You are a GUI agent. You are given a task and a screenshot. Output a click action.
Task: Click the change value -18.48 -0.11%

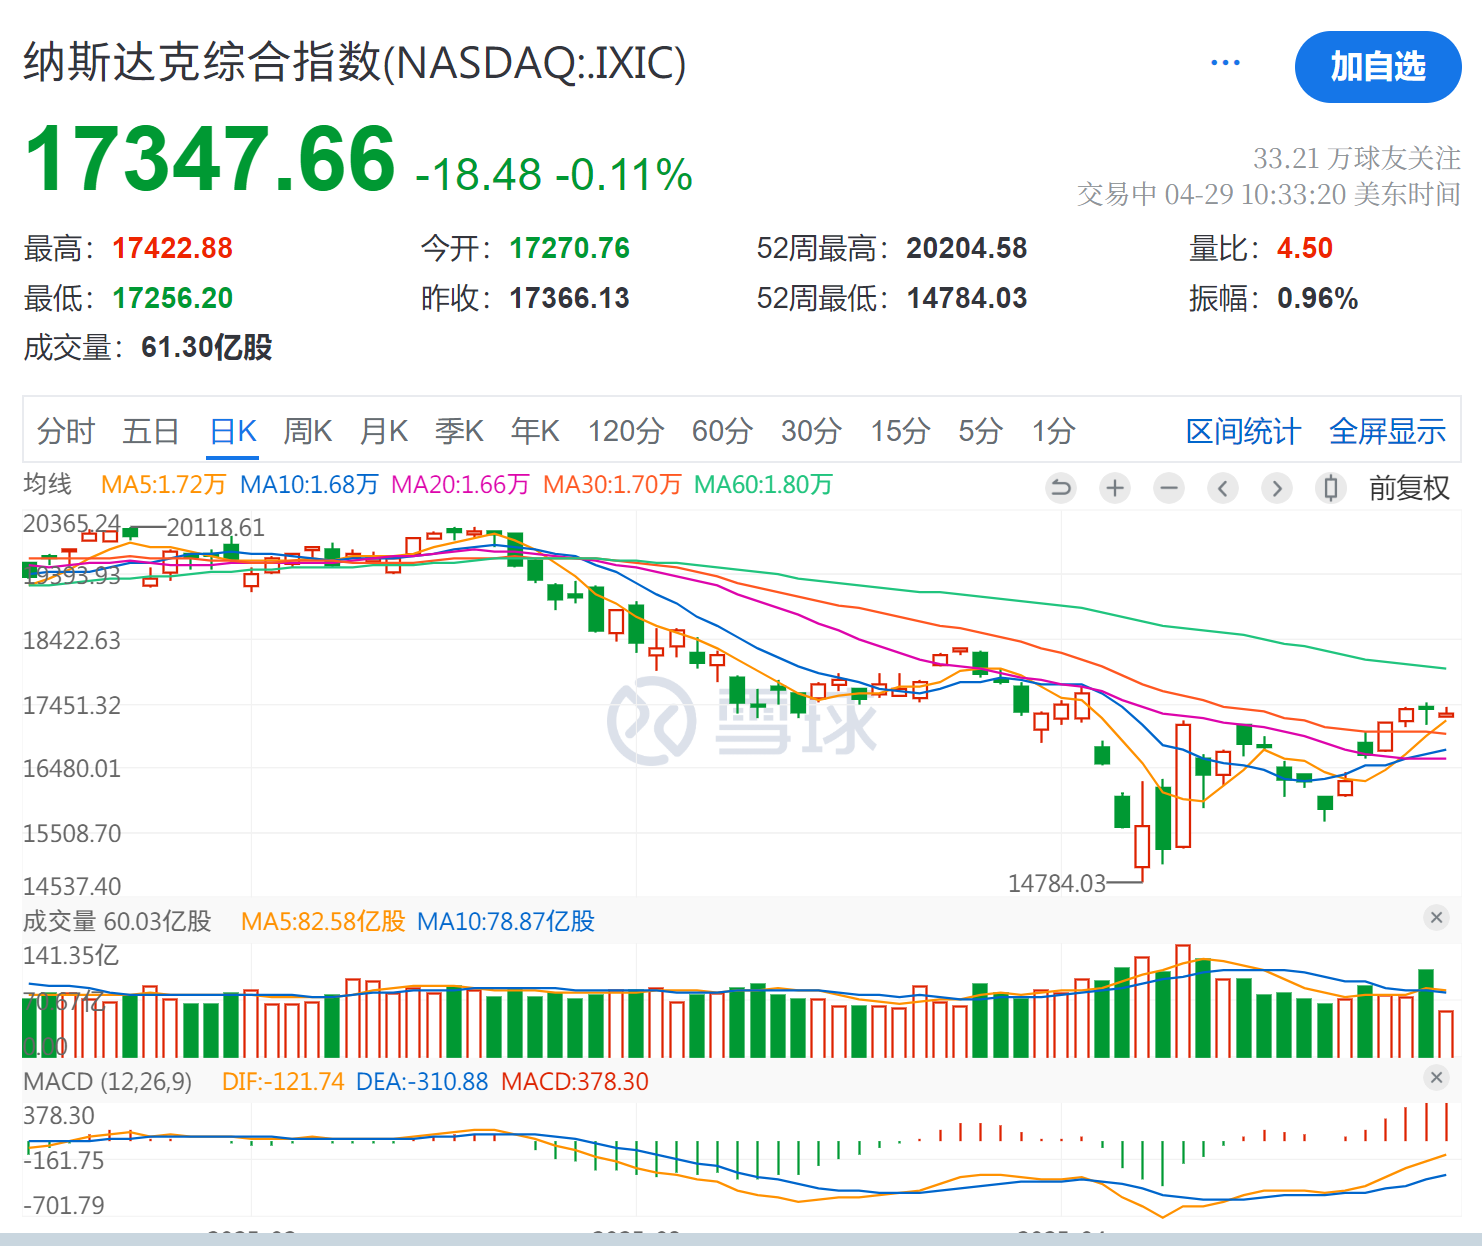click(x=554, y=174)
